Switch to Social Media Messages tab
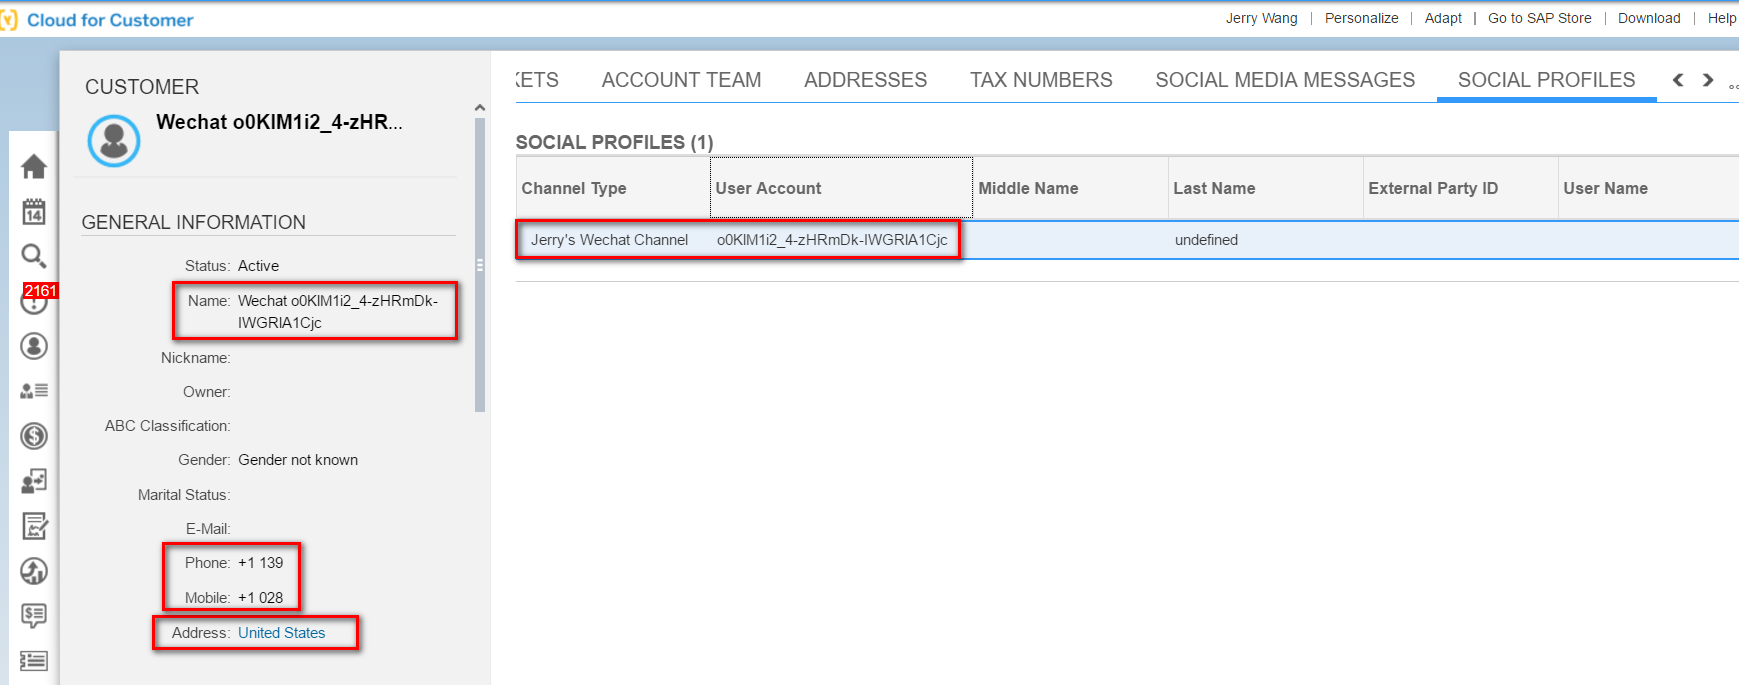This screenshot has width=1739, height=685. tap(1285, 80)
